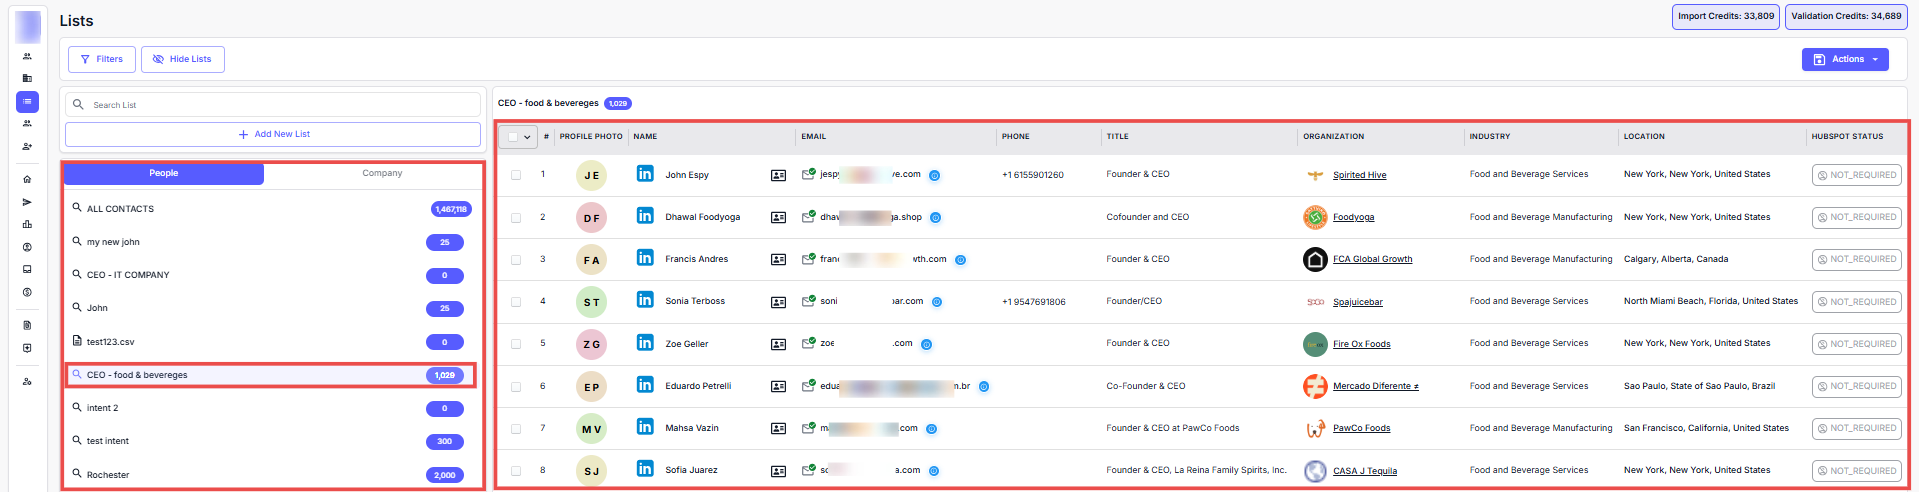Click the Add New List button
Screen dimensions: 1919x492
click(273, 134)
